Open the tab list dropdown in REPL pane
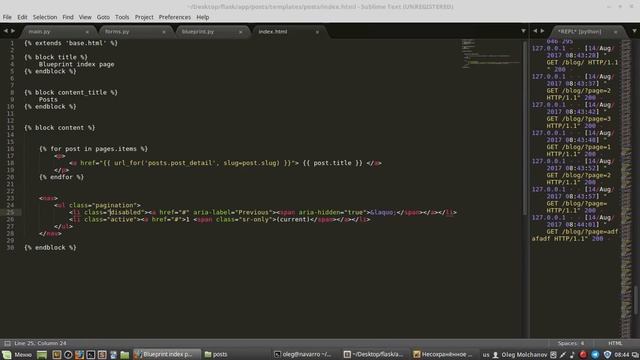 634,31
